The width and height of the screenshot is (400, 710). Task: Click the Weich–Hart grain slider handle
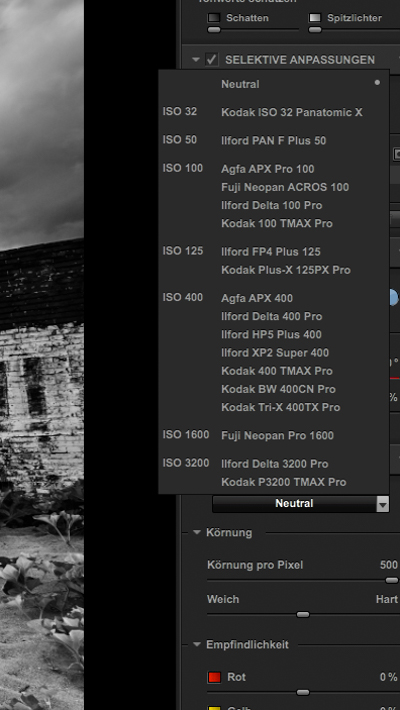(303, 614)
